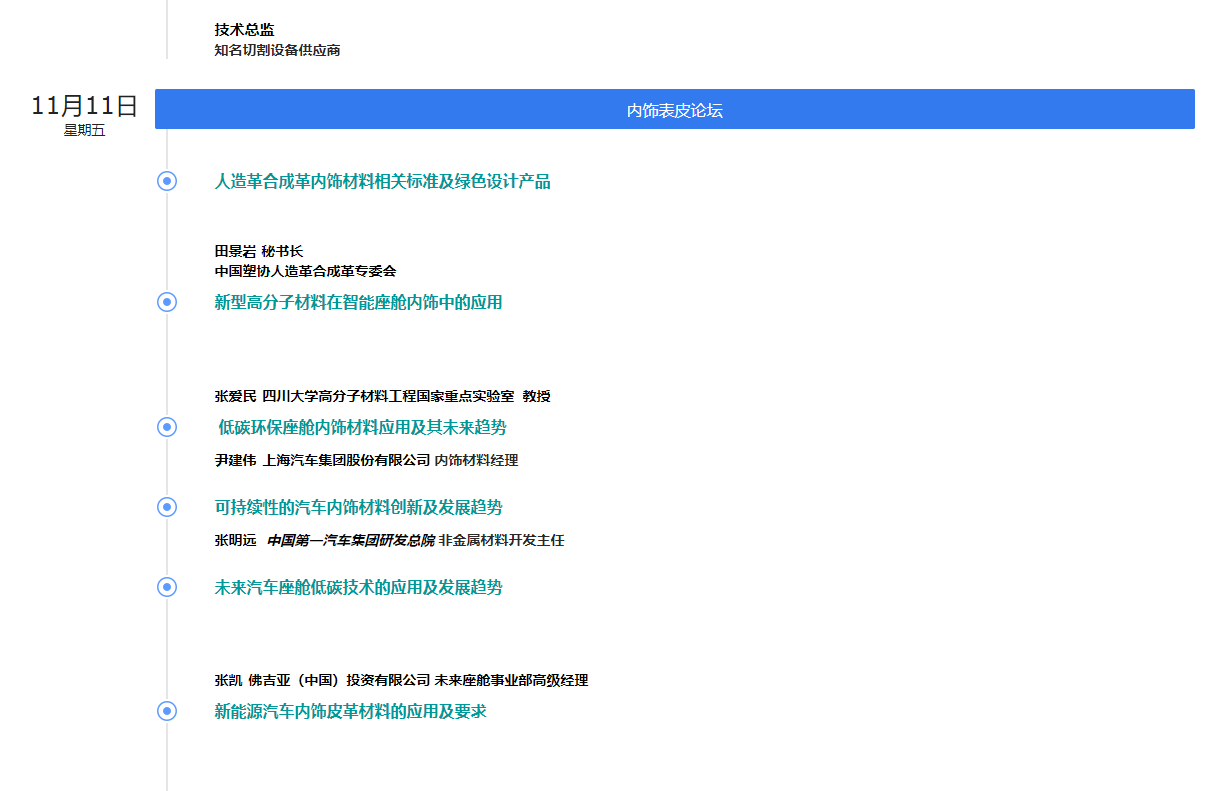The width and height of the screenshot is (1210, 791).
Task: Open session 低碳环保座舱内饰材料应用及其未来趋势
Action: point(362,428)
